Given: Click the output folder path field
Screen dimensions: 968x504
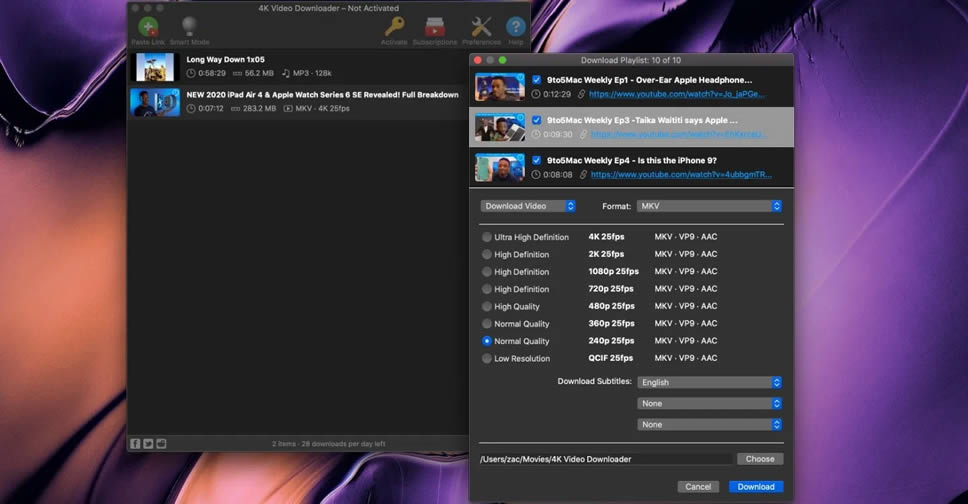Looking at the screenshot, I should [x=605, y=459].
